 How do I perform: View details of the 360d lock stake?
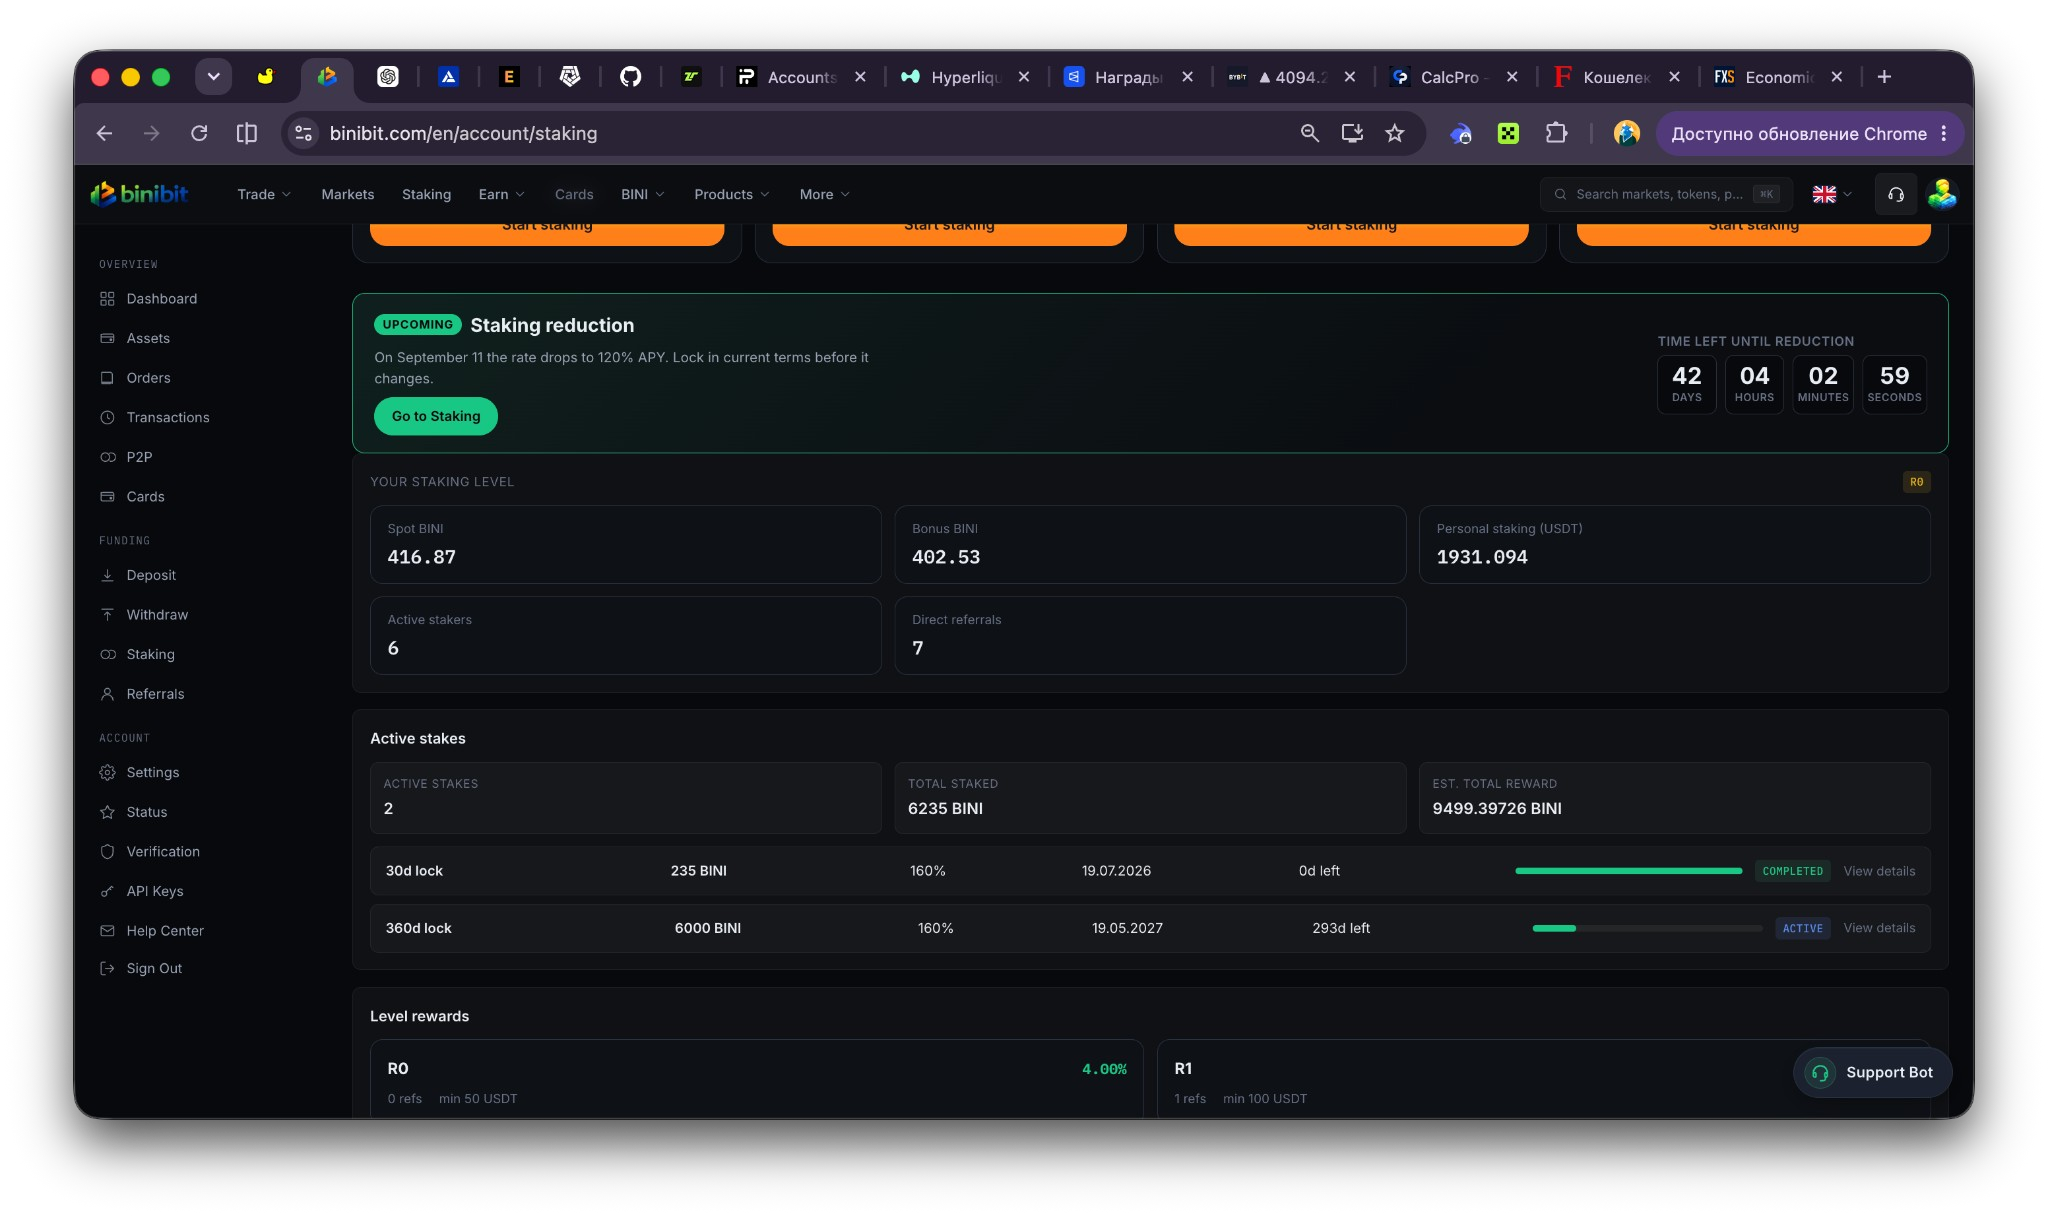(1879, 928)
